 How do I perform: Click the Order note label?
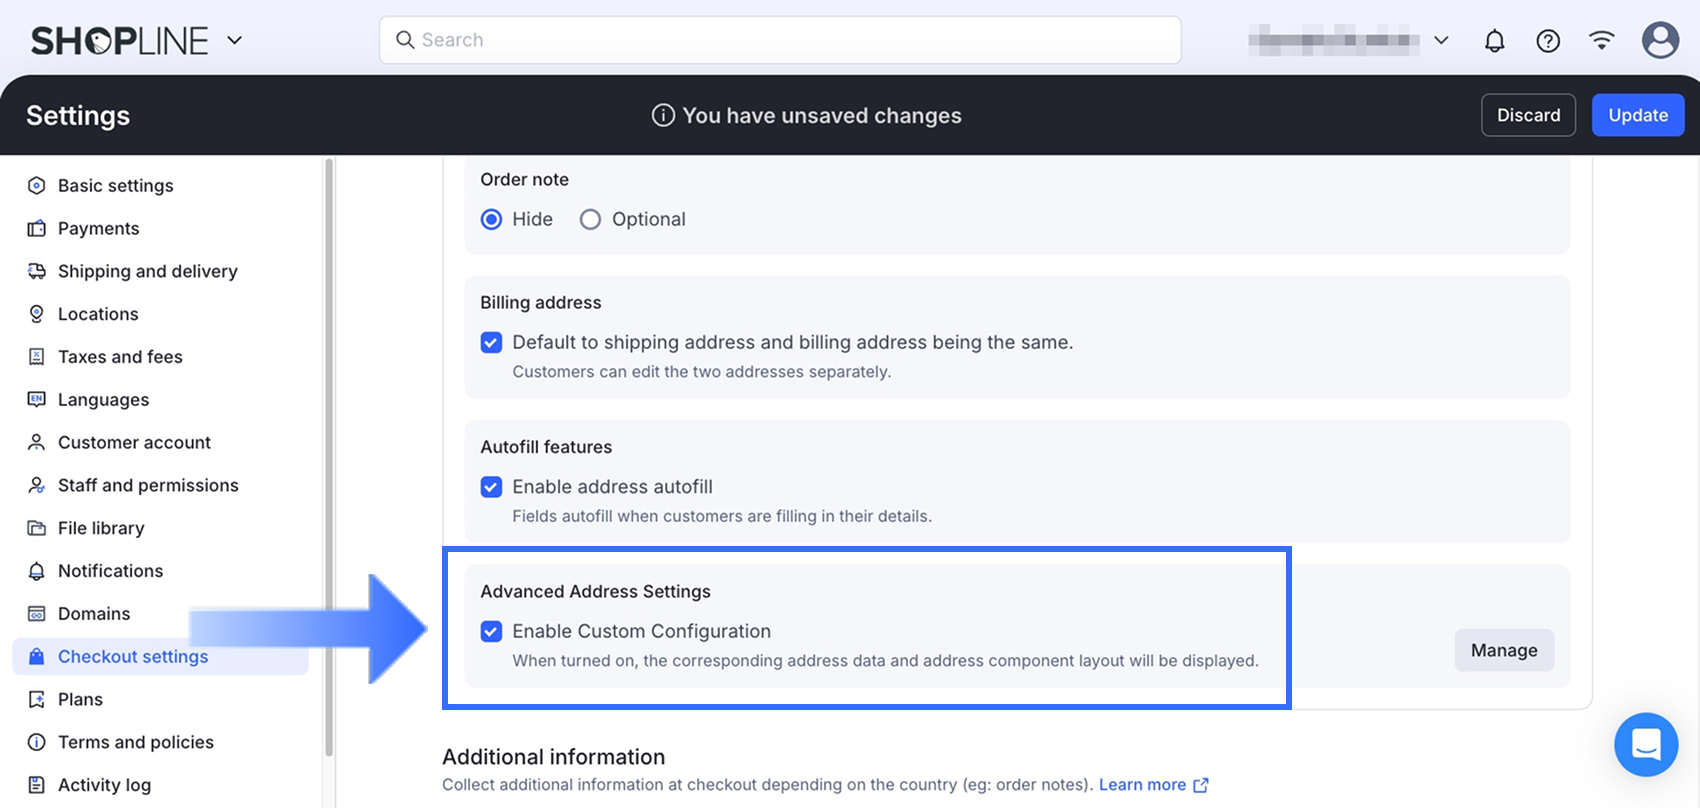point(524,179)
